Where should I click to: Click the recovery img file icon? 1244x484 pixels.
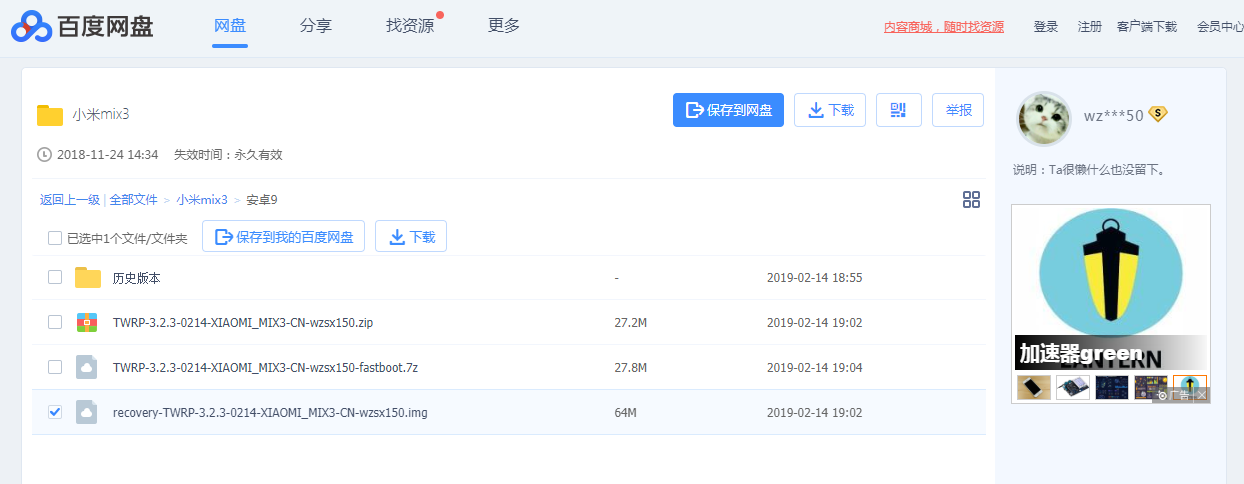[x=87, y=411]
